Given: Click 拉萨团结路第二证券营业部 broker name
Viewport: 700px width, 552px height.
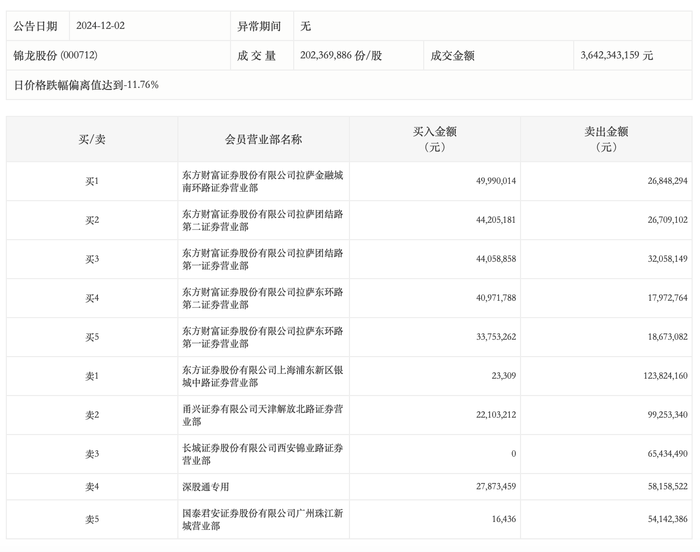Looking at the screenshot, I should (x=262, y=220).
